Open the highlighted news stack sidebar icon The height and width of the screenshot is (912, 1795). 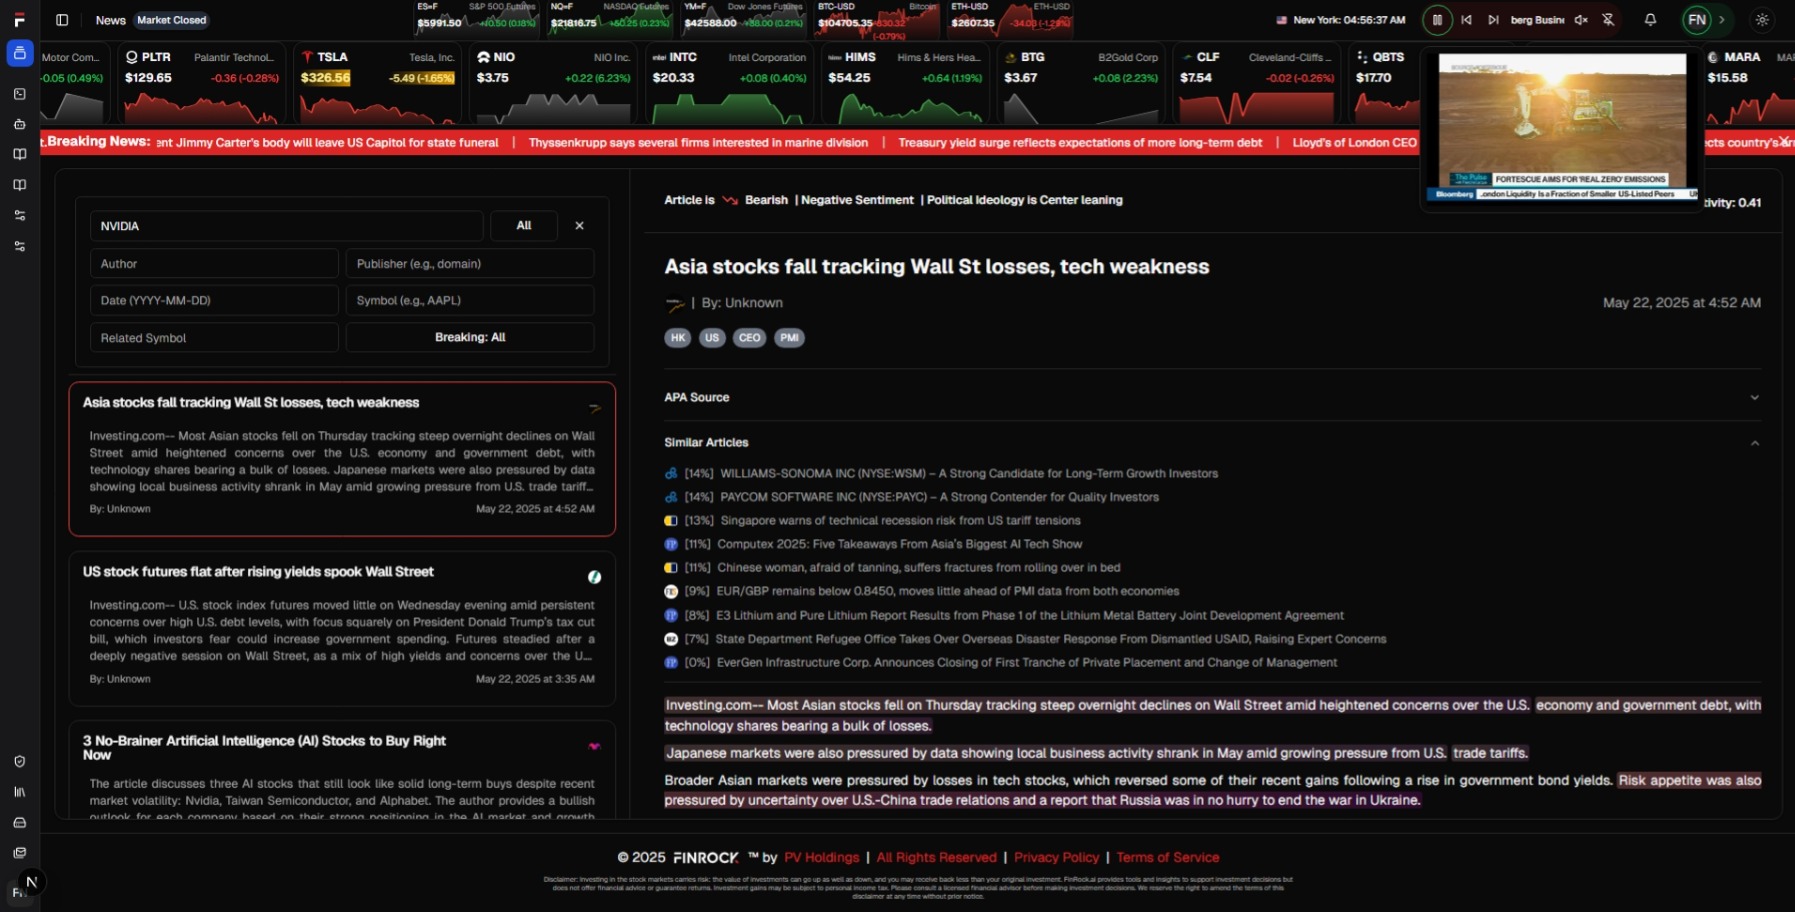pyautogui.click(x=19, y=53)
